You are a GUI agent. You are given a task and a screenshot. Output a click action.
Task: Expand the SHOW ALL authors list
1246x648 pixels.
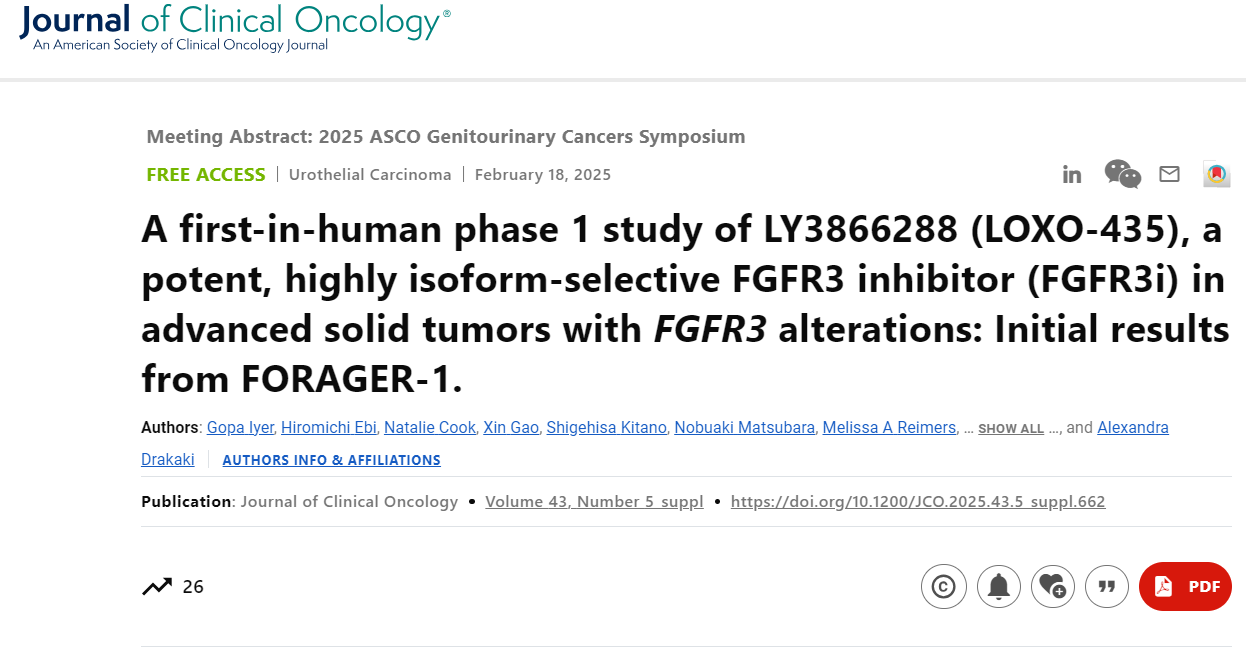pyautogui.click(x=1011, y=429)
